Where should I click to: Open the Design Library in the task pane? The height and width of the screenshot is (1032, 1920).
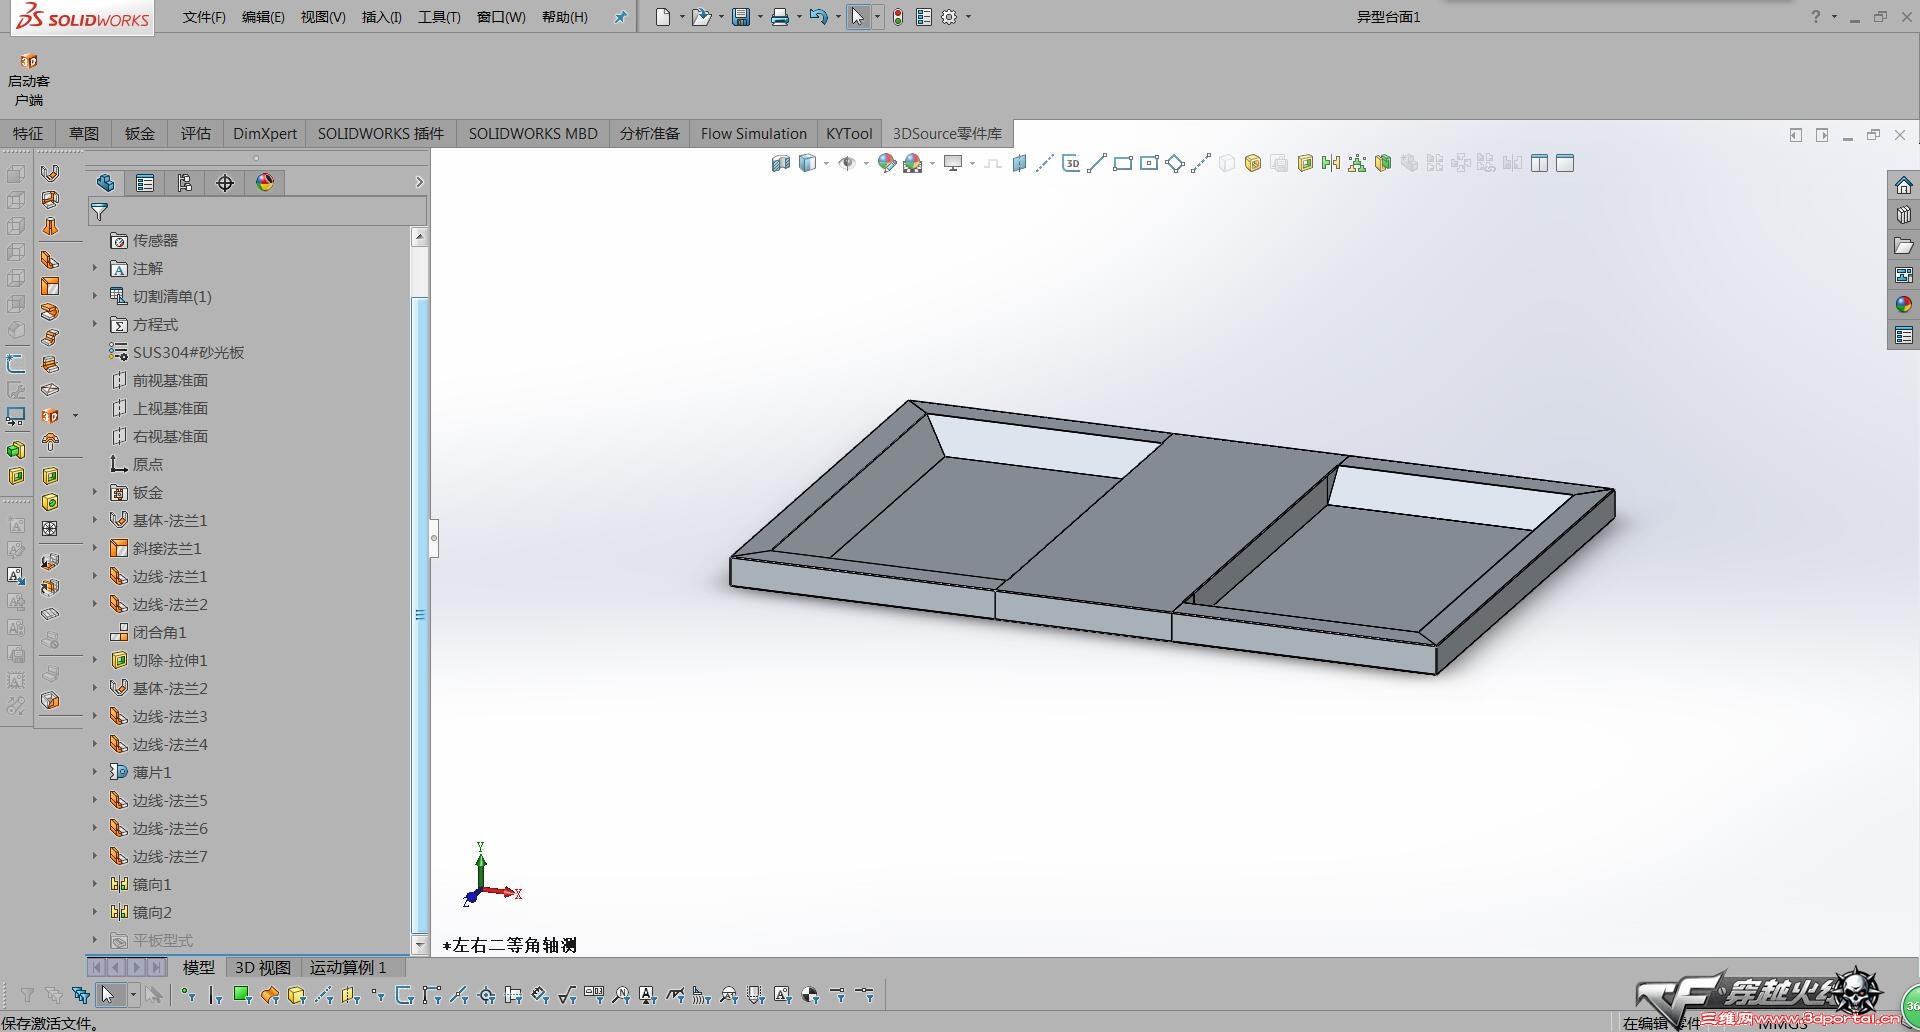pyautogui.click(x=1904, y=215)
